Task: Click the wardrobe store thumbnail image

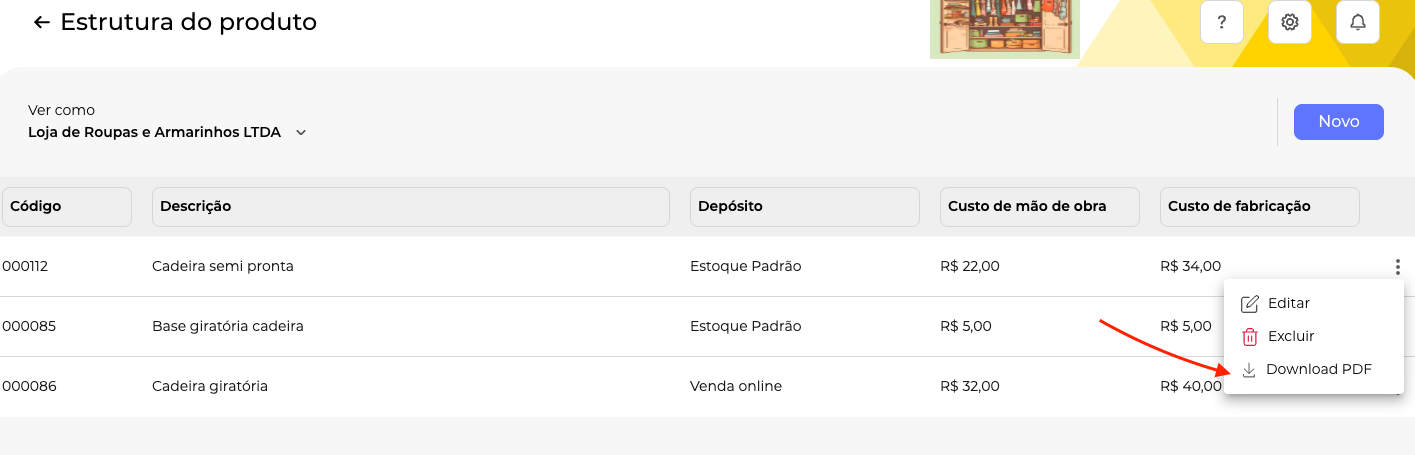Action: [1004, 28]
